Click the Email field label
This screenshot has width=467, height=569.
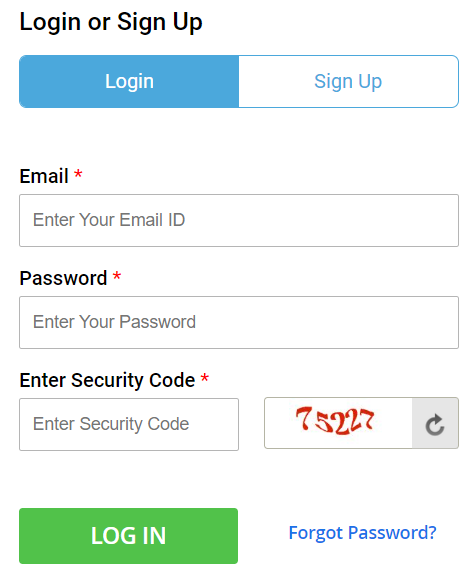(44, 176)
